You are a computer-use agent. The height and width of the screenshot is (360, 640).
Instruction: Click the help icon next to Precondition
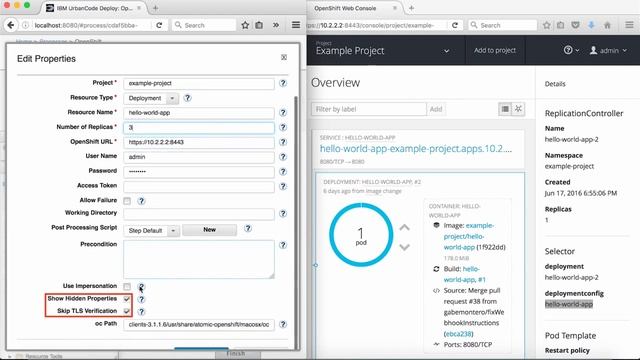click(283, 245)
